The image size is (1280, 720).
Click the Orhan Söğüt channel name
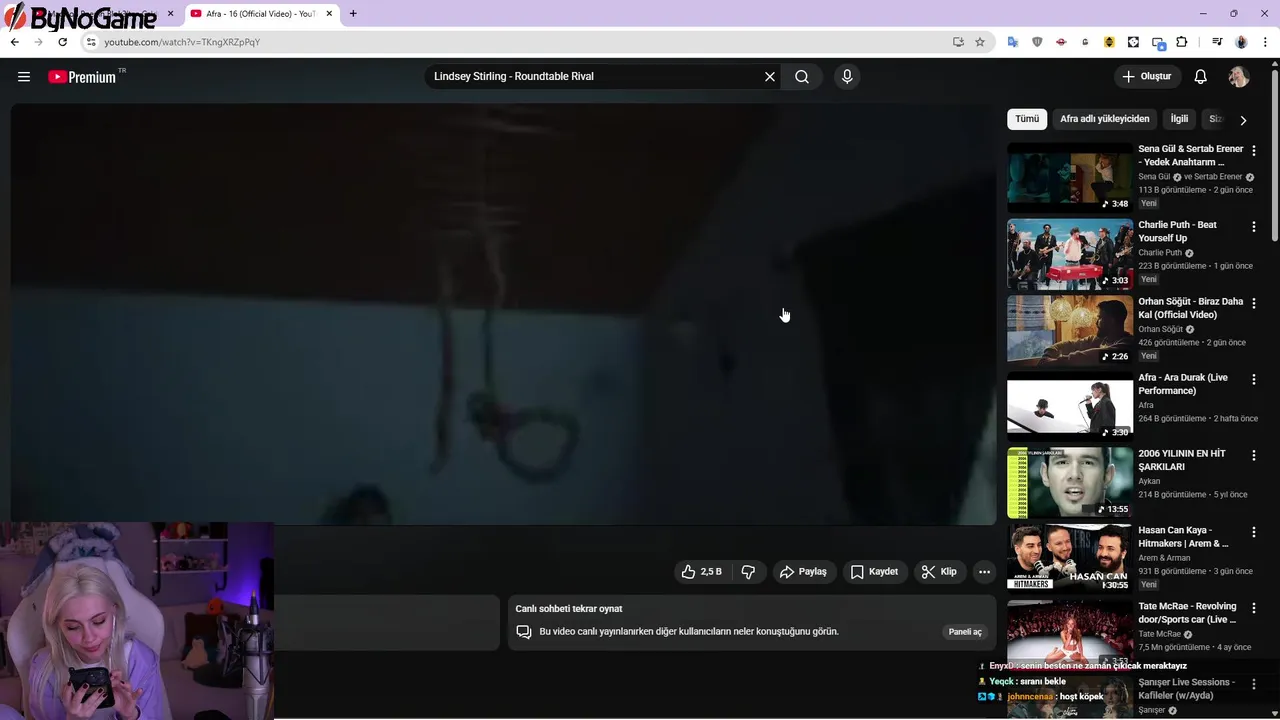click(1160, 329)
